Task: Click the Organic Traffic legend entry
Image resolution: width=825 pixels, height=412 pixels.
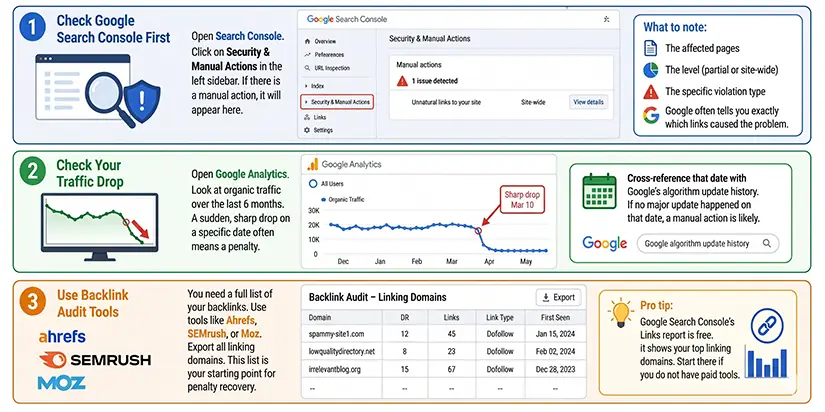Action: [x=343, y=199]
